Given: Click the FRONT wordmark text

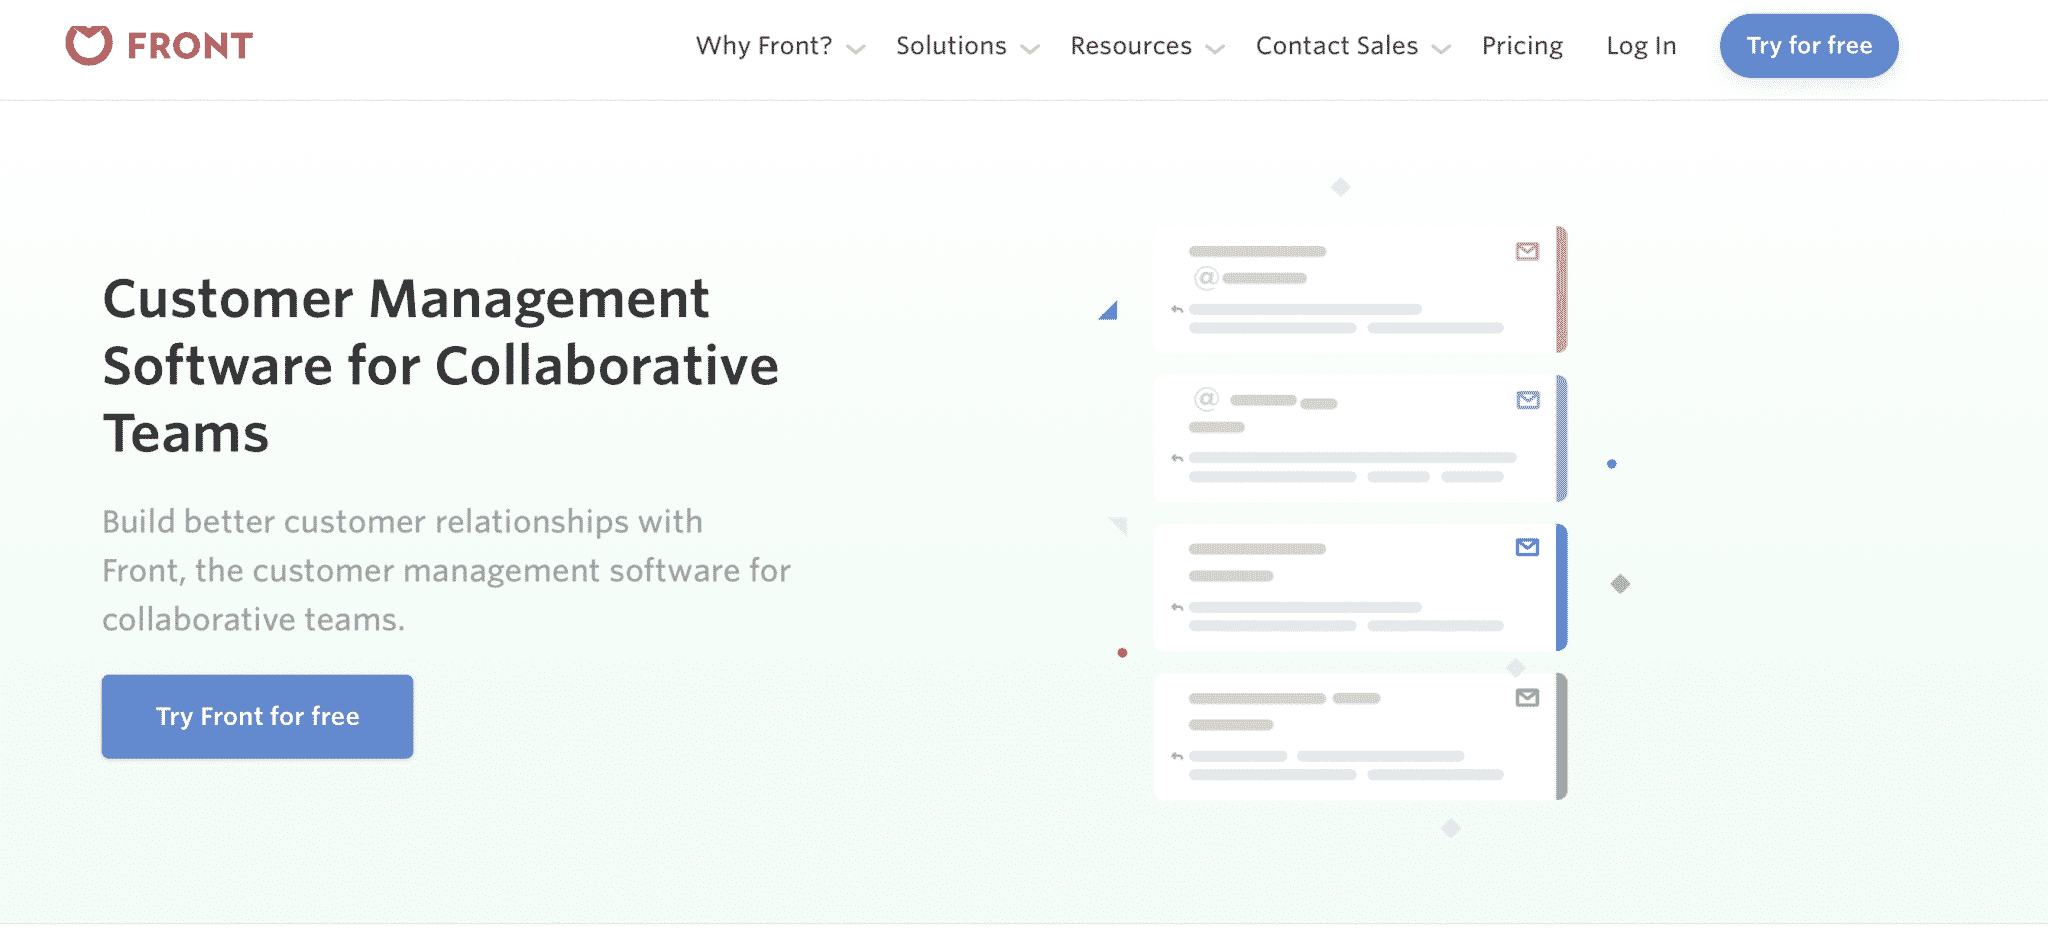Looking at the screenshot, I should pyautogui.click(x=190, y=46).
